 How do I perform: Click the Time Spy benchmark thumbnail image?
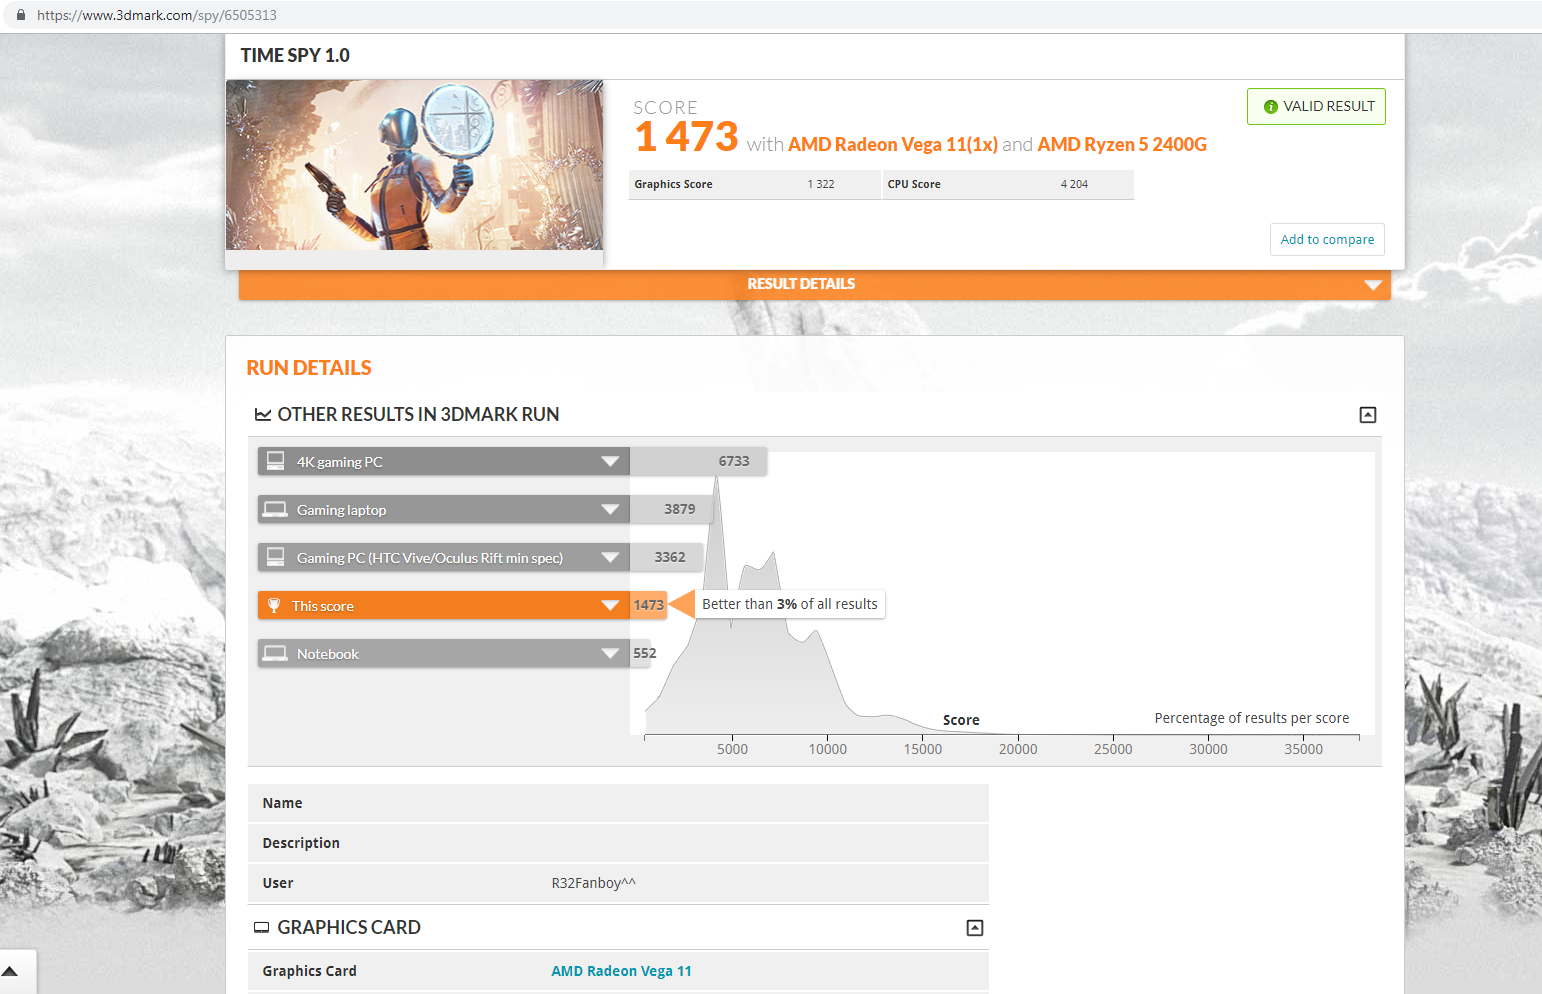[x=414, y=165]
